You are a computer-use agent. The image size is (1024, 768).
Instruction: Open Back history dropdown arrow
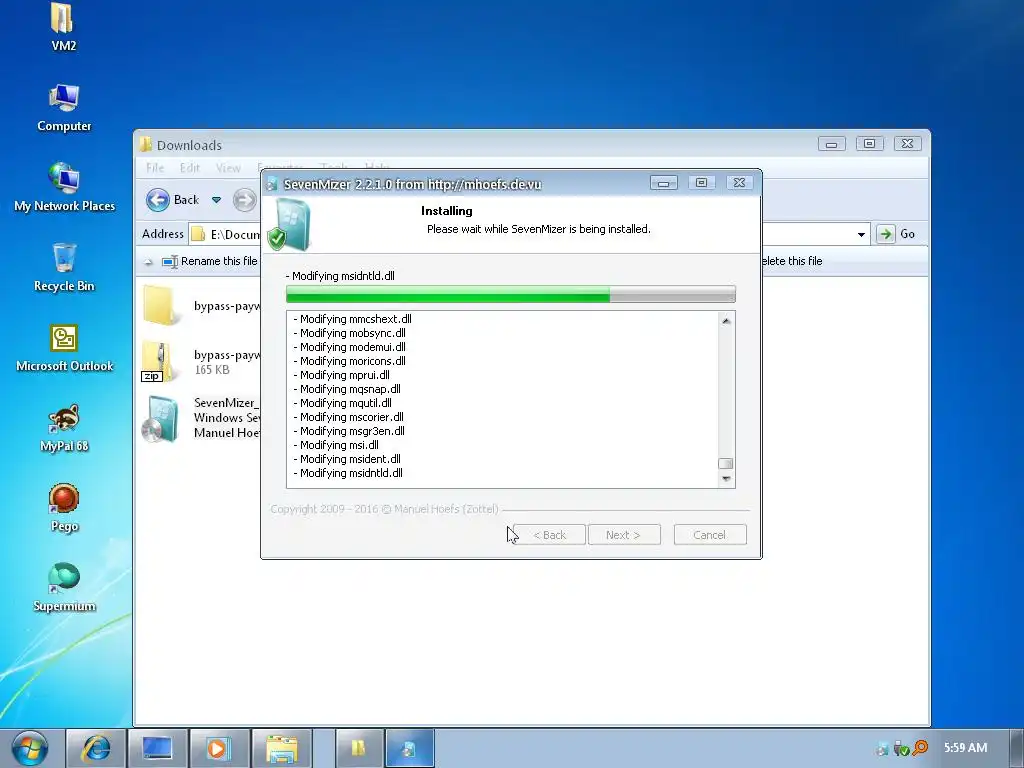(x=216, y=200)
